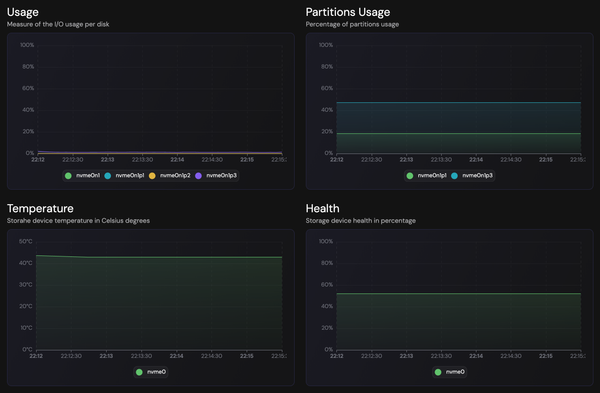Image resolution: width=600 pixels, height=393 pixels.
Task: Click the 30°C axis label on Temperature chart
Action: click(x=26, y=285)
